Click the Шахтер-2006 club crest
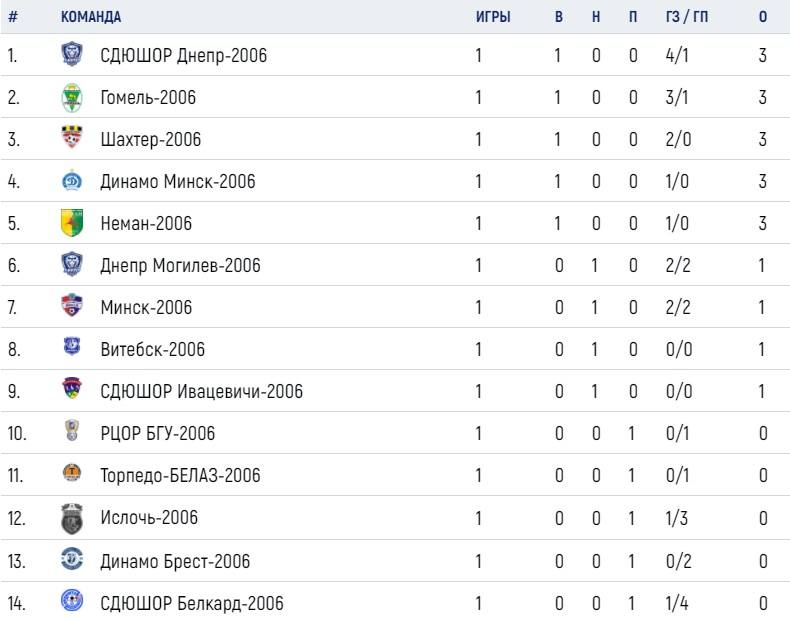 point(72,137)
